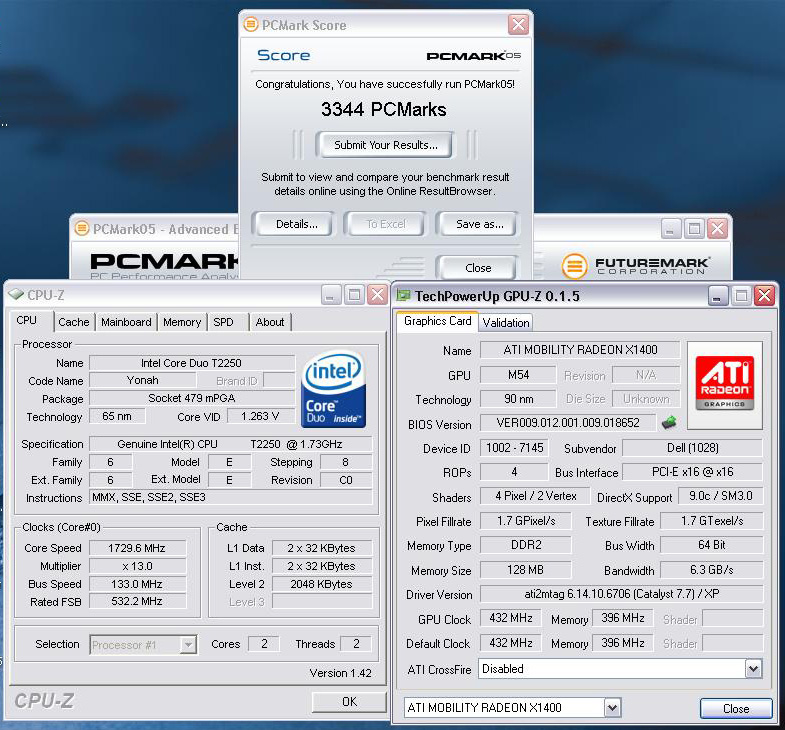Close the CPU-Z window with red X
This screenshot has height=730, width=785.
(x=377, y=295)
